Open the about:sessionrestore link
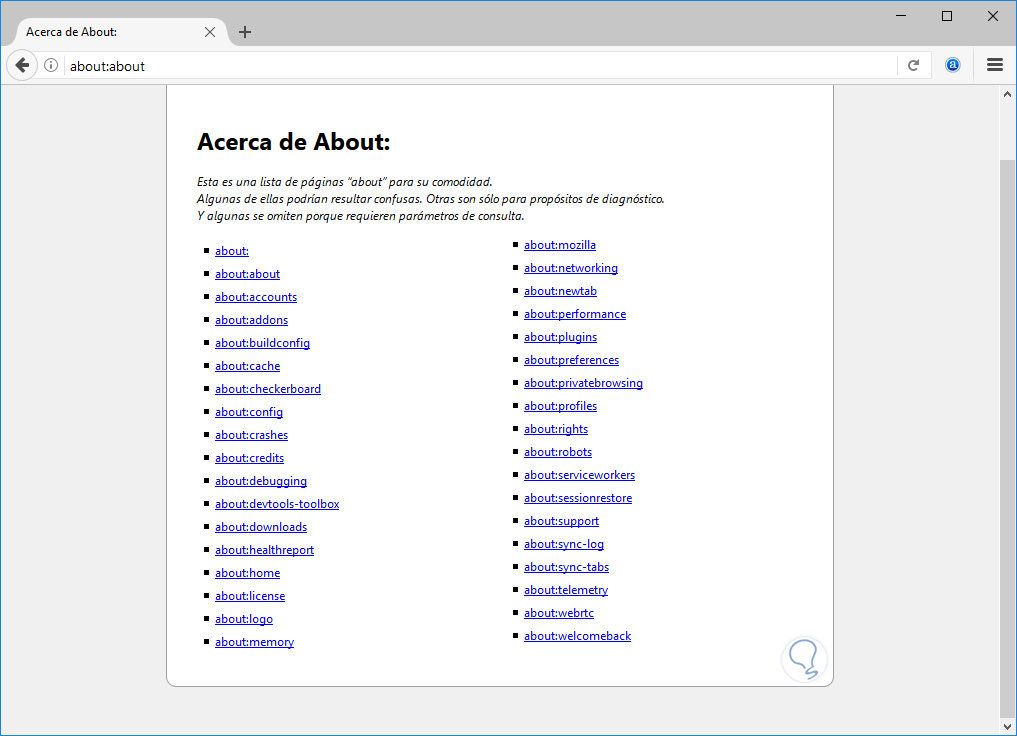The height and width of the screenshot is (736, 1017). point(578,498)
